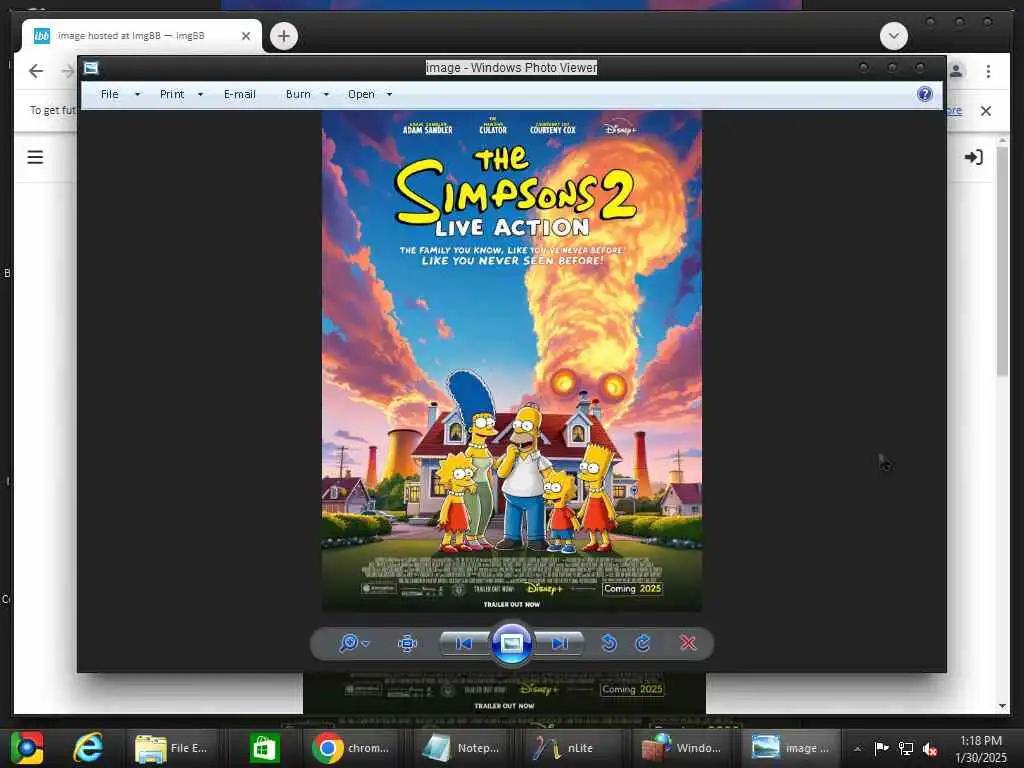Viewport: 1024px width, 768px height.
Task: Switch to Notepad in the taskbar
Action: pyautogui.click(x=461, y=748)
